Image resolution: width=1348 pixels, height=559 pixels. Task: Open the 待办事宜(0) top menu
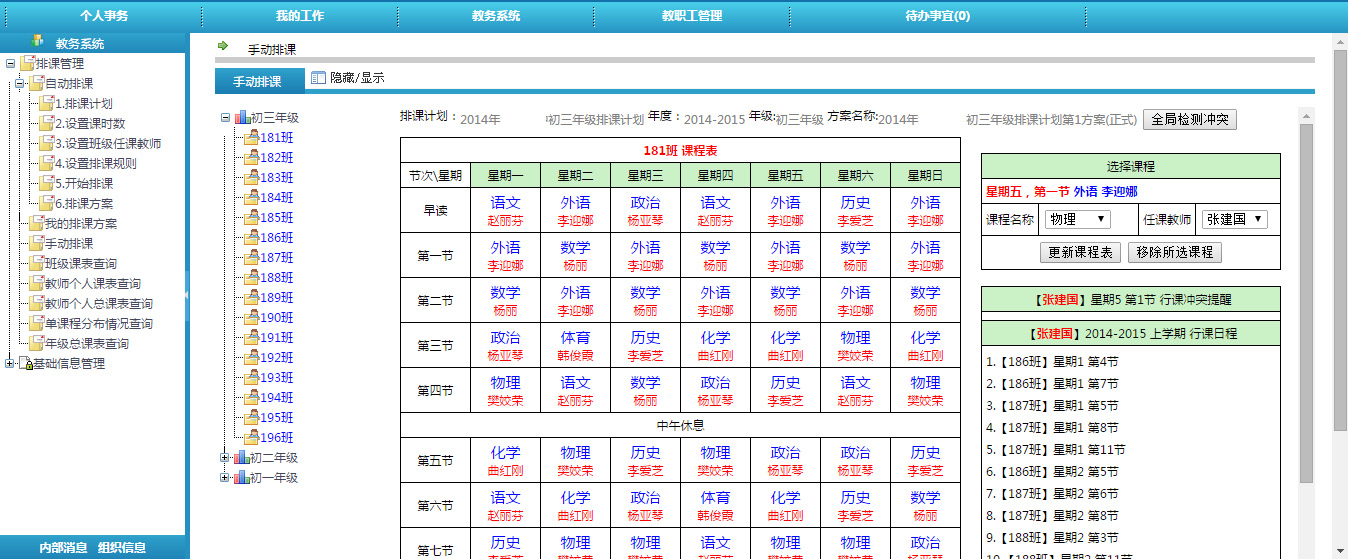coord(937,16)
